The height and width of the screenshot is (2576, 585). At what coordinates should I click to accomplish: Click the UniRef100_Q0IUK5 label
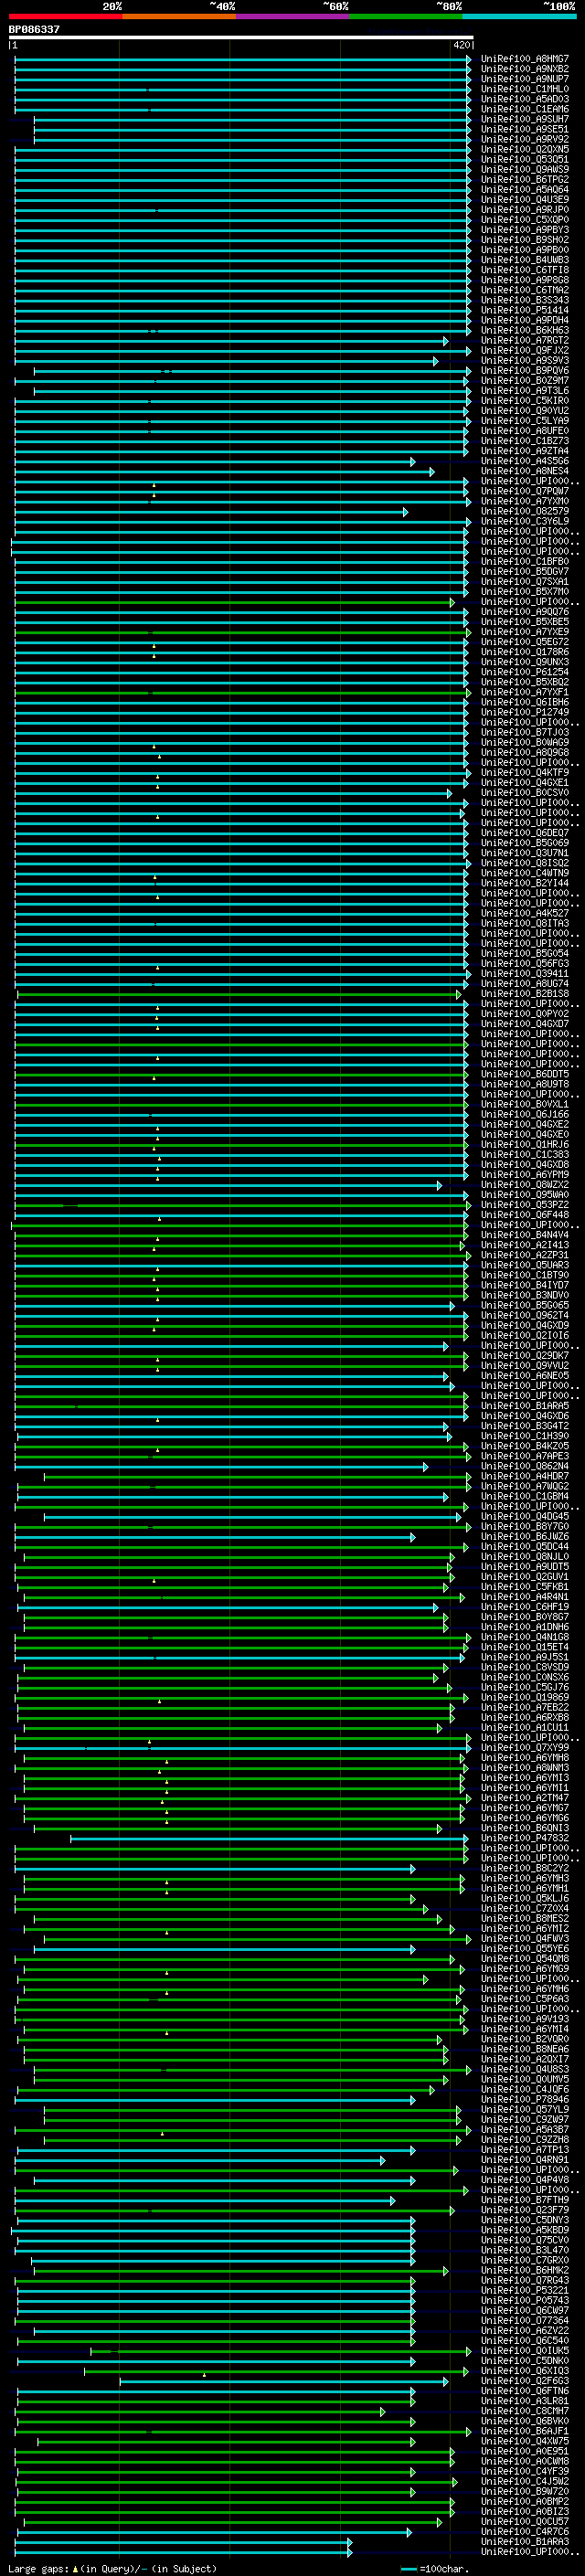(x=525, y=2350)
